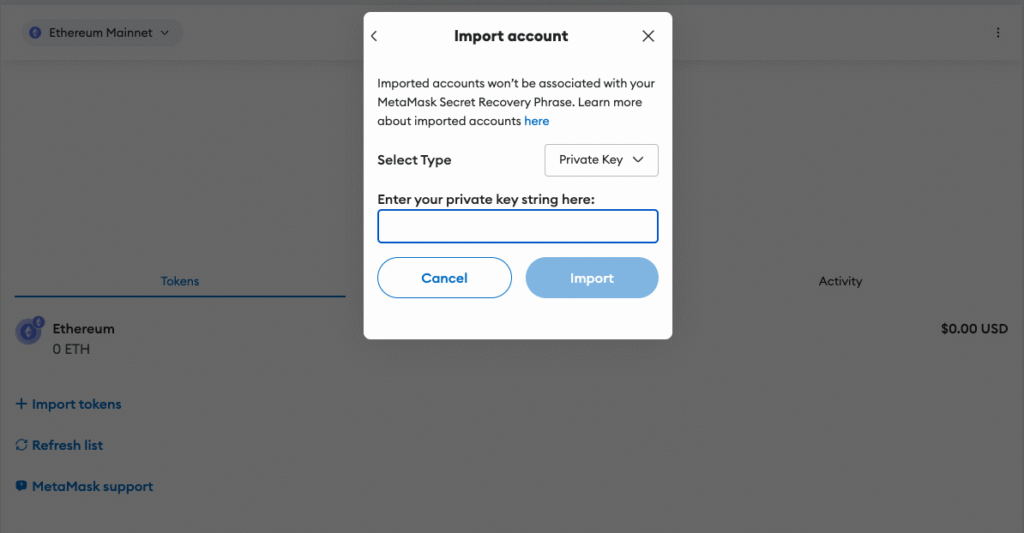1024x533 pixels.
Task: Go back using the left arrow in dialog
Action: pyautogui.click(x=374, y=36)
